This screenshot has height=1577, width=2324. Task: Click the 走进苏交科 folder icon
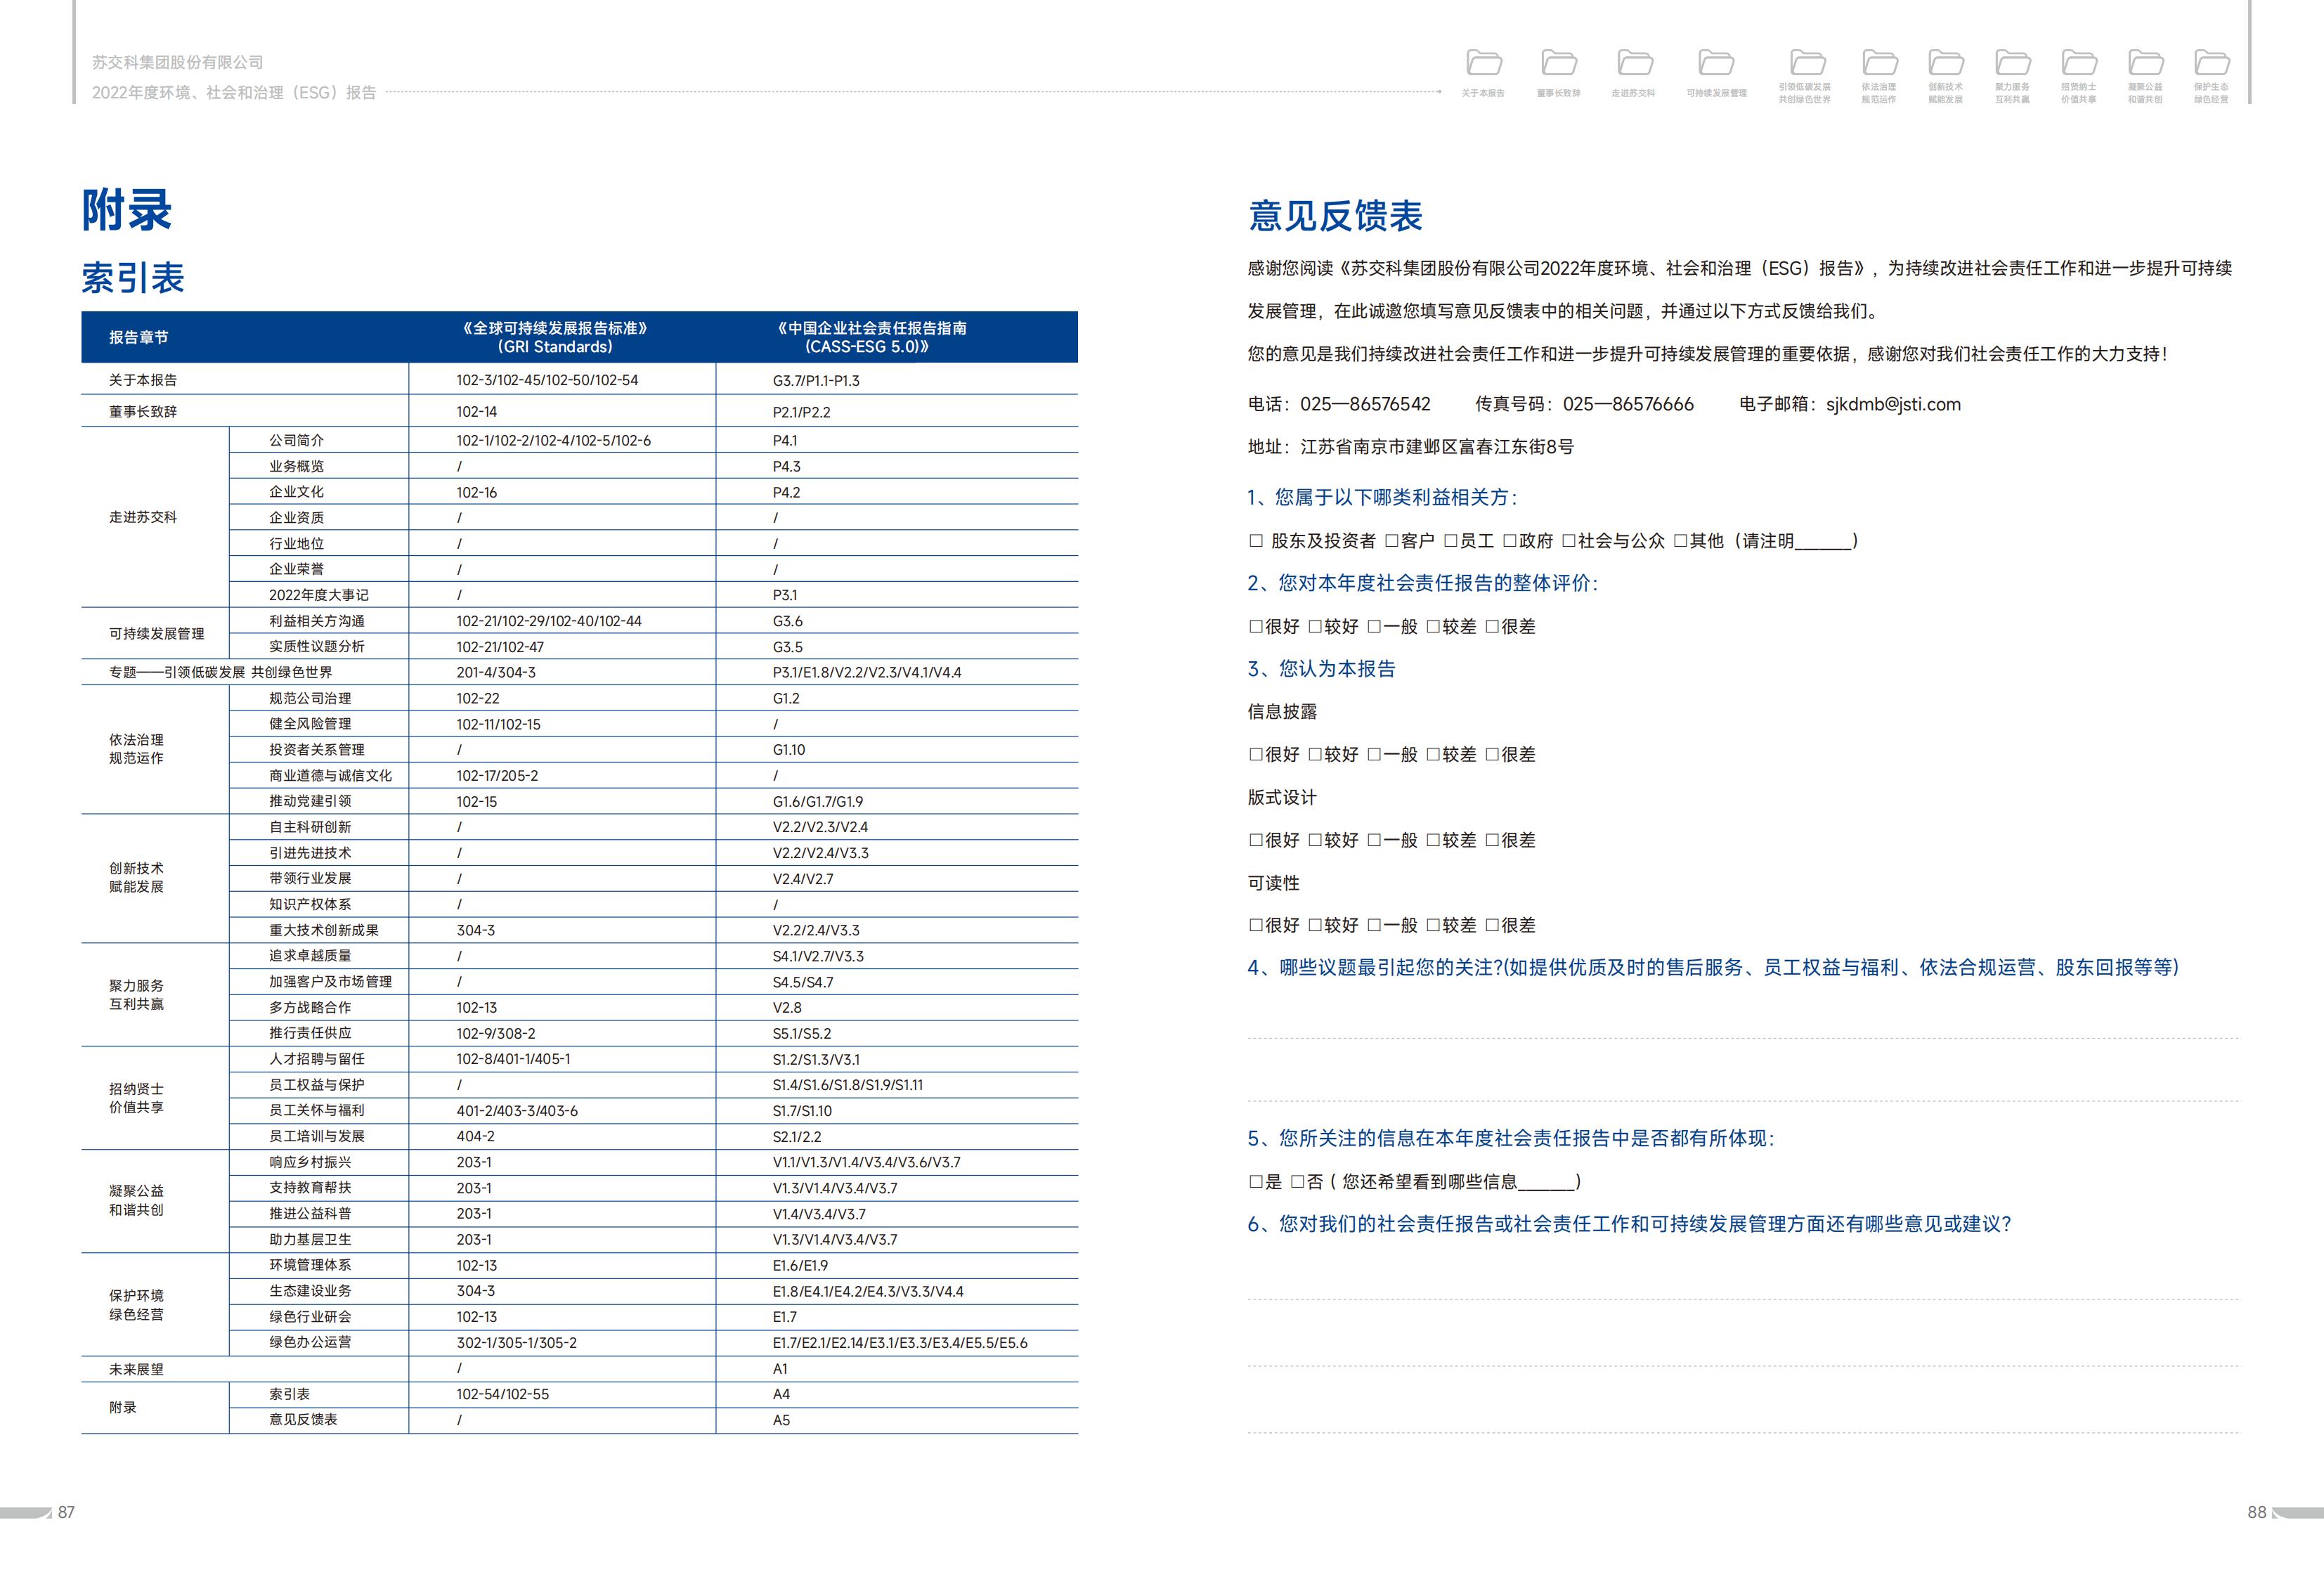[1635, 64]
